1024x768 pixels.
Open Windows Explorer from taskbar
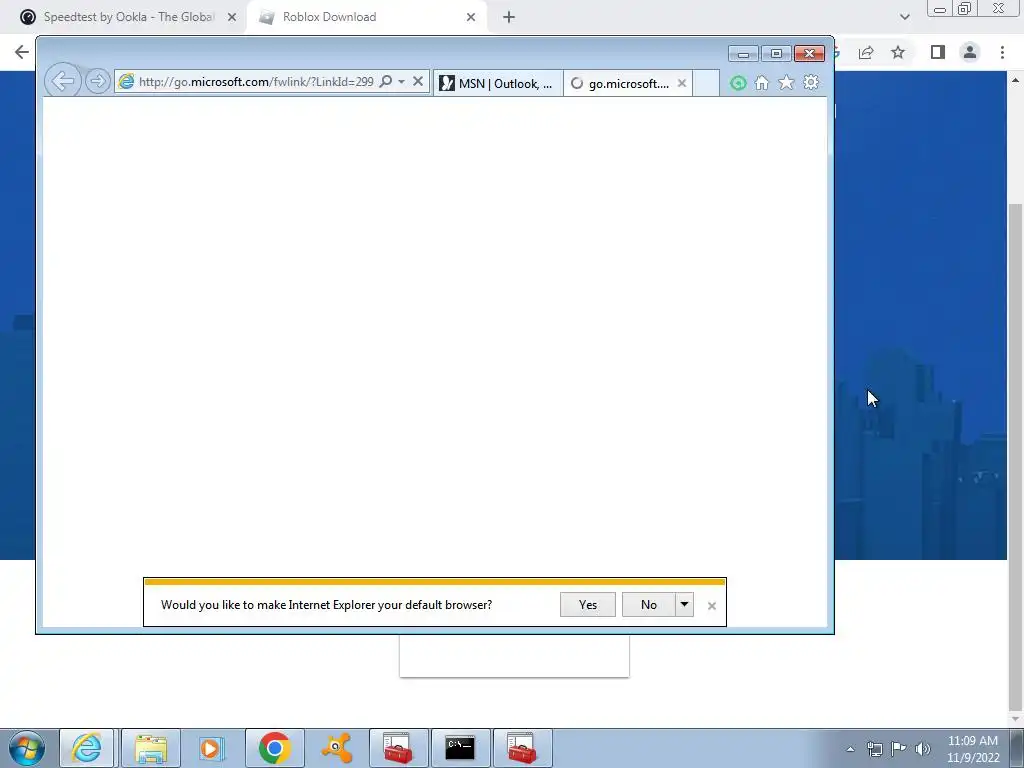(x=151, y=748)
